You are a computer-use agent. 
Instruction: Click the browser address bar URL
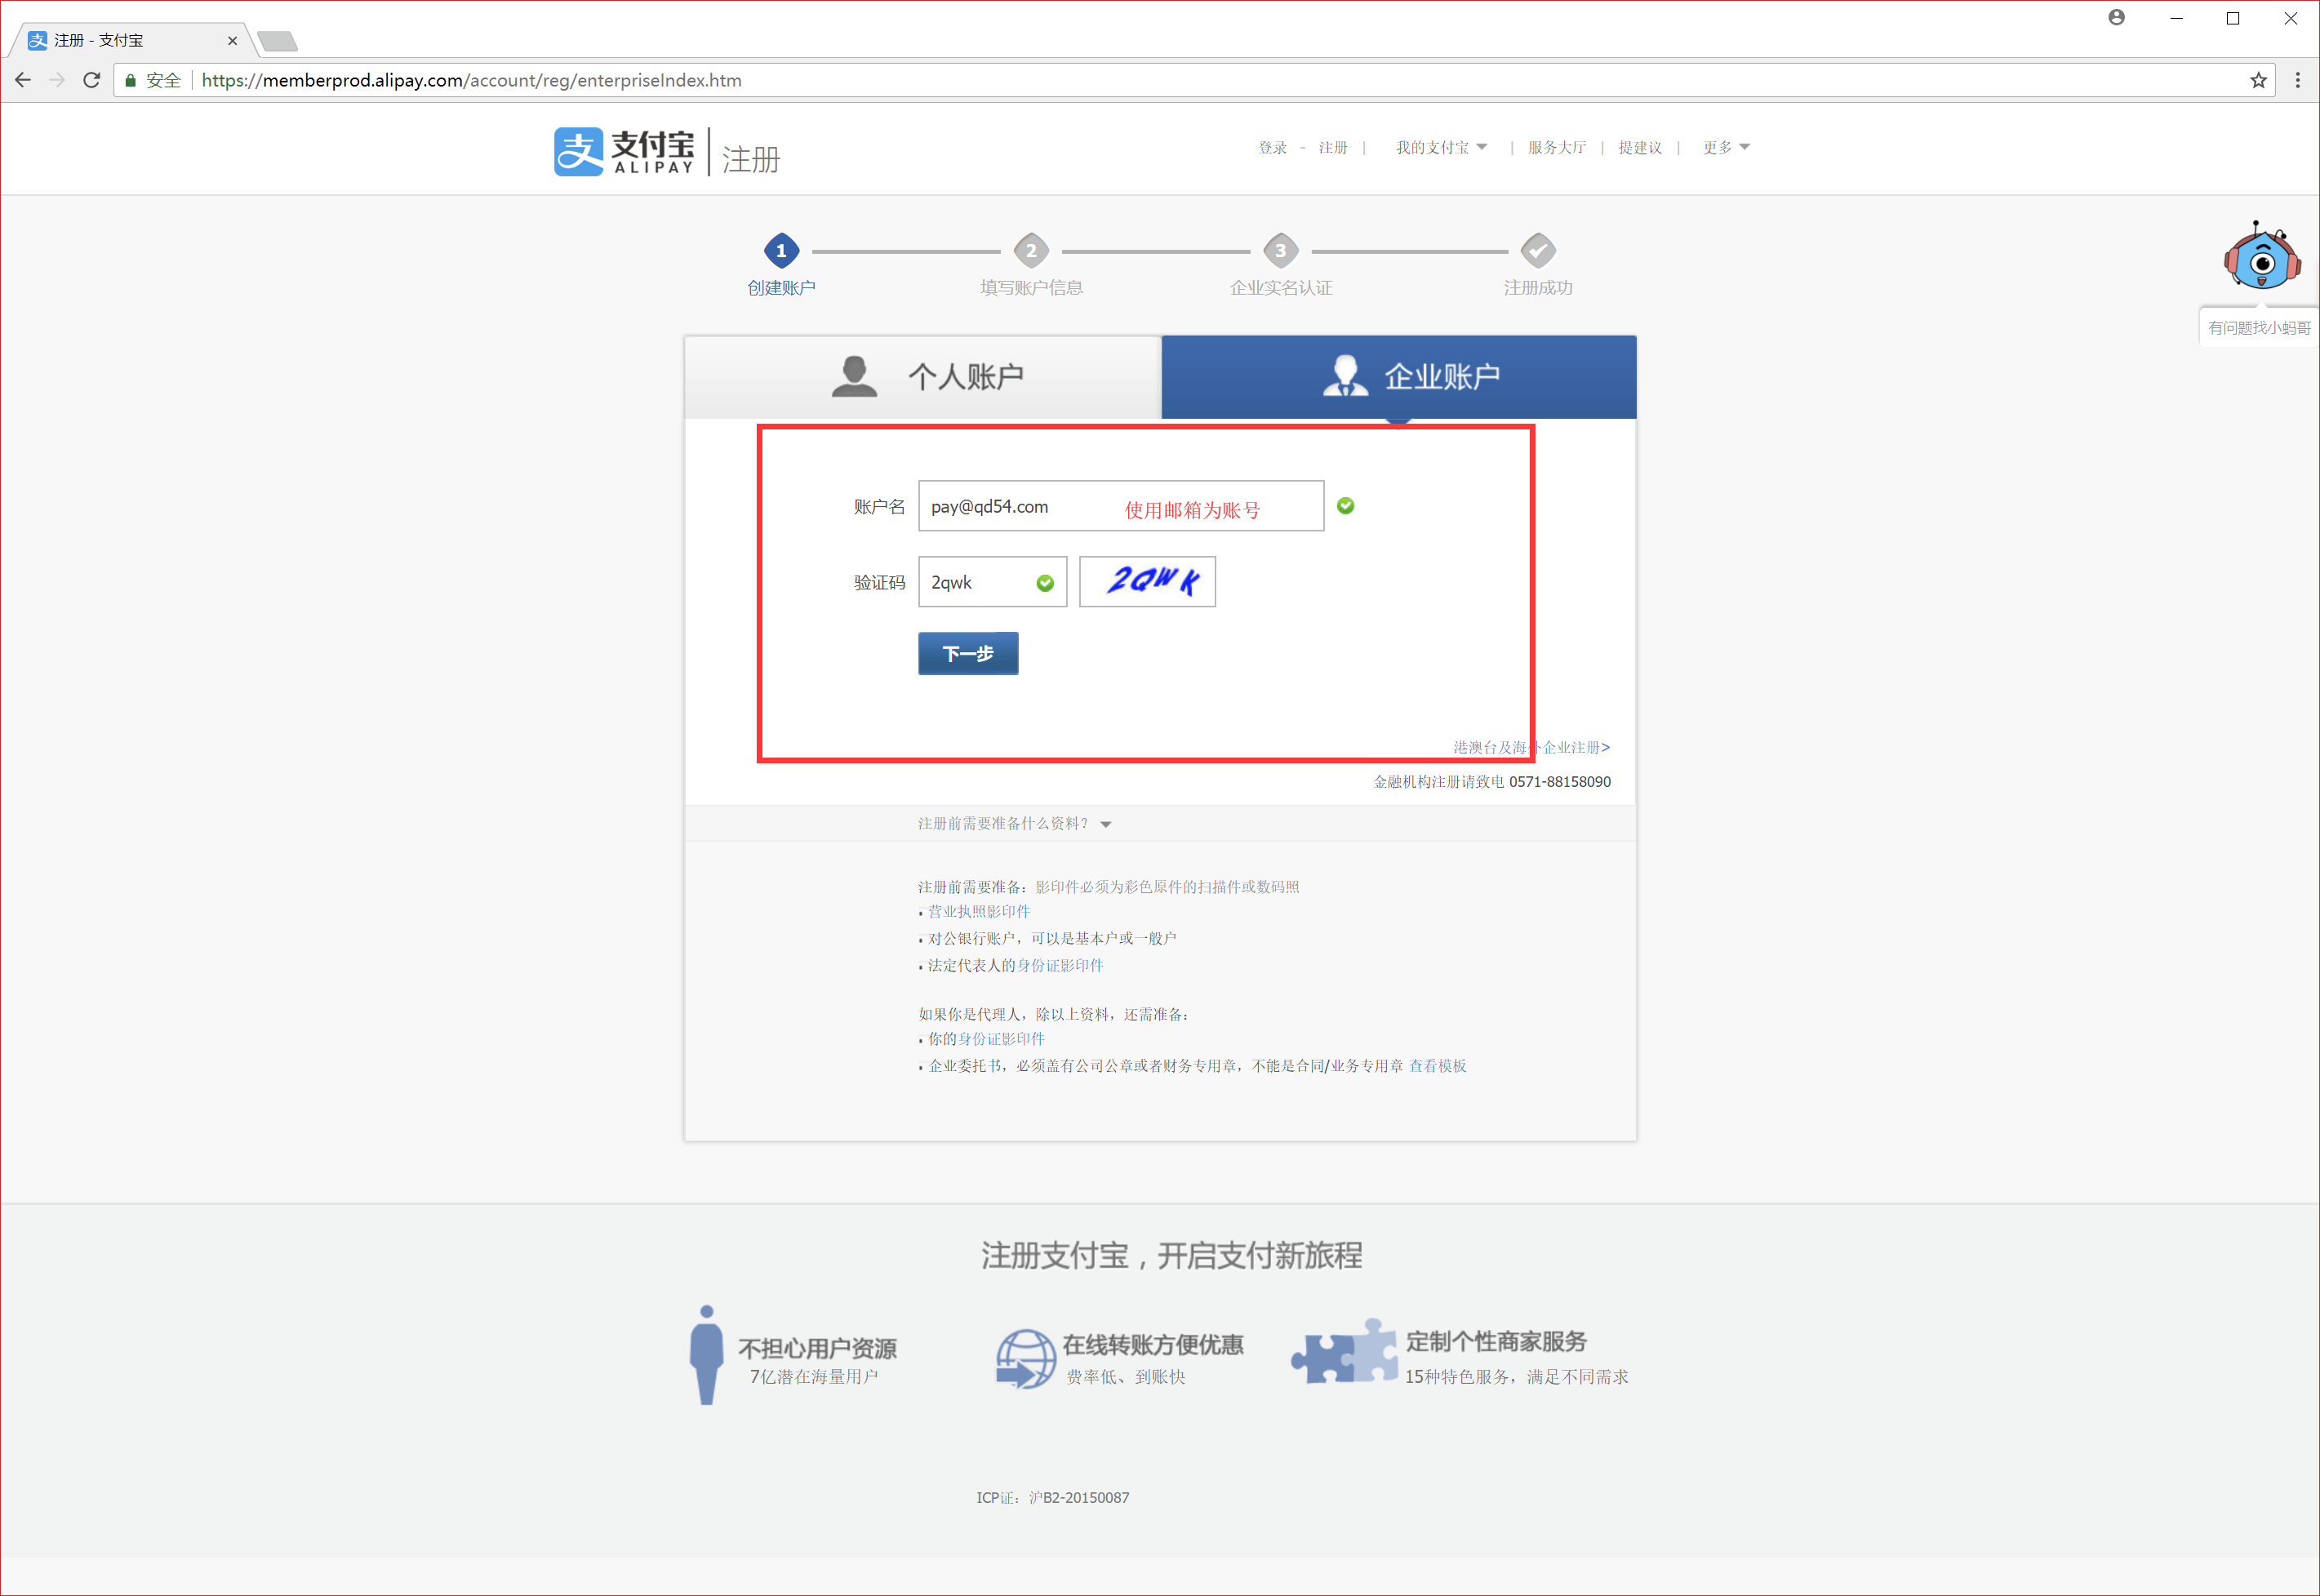(471, 80)
